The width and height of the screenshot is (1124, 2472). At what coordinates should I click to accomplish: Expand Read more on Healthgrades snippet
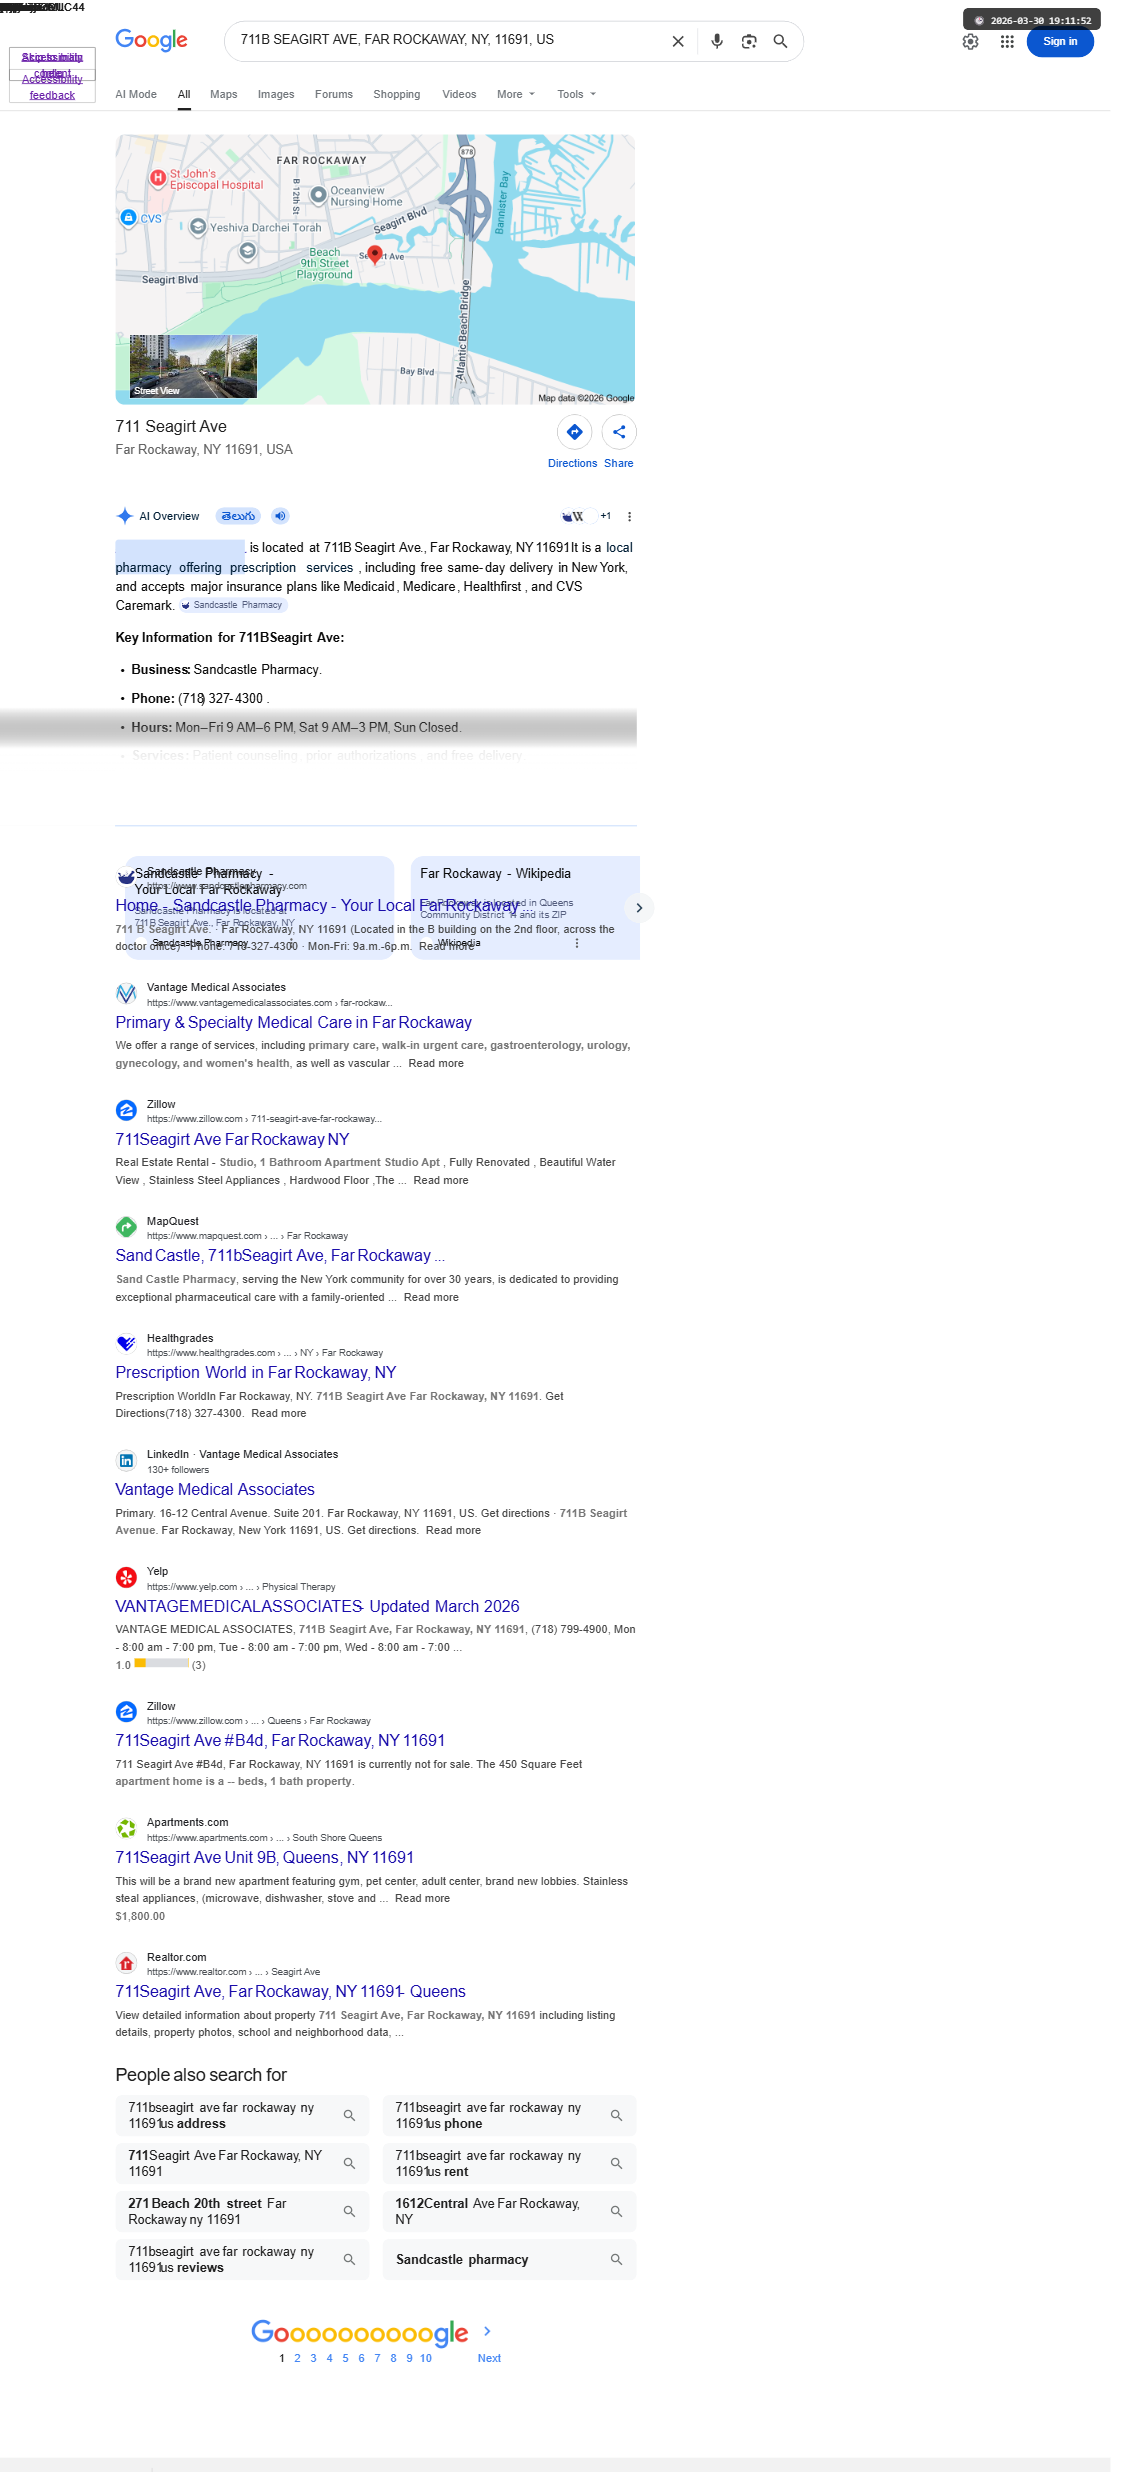coord(279,1413)
